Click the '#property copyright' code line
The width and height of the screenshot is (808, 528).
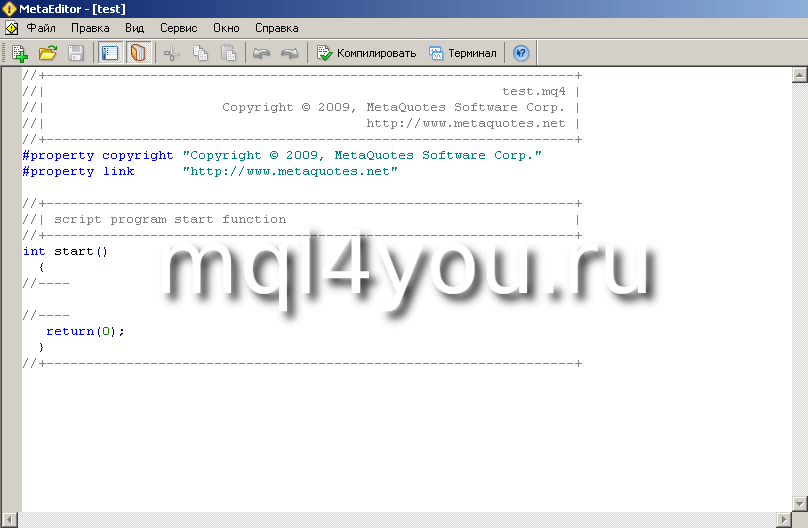[282, 155]
